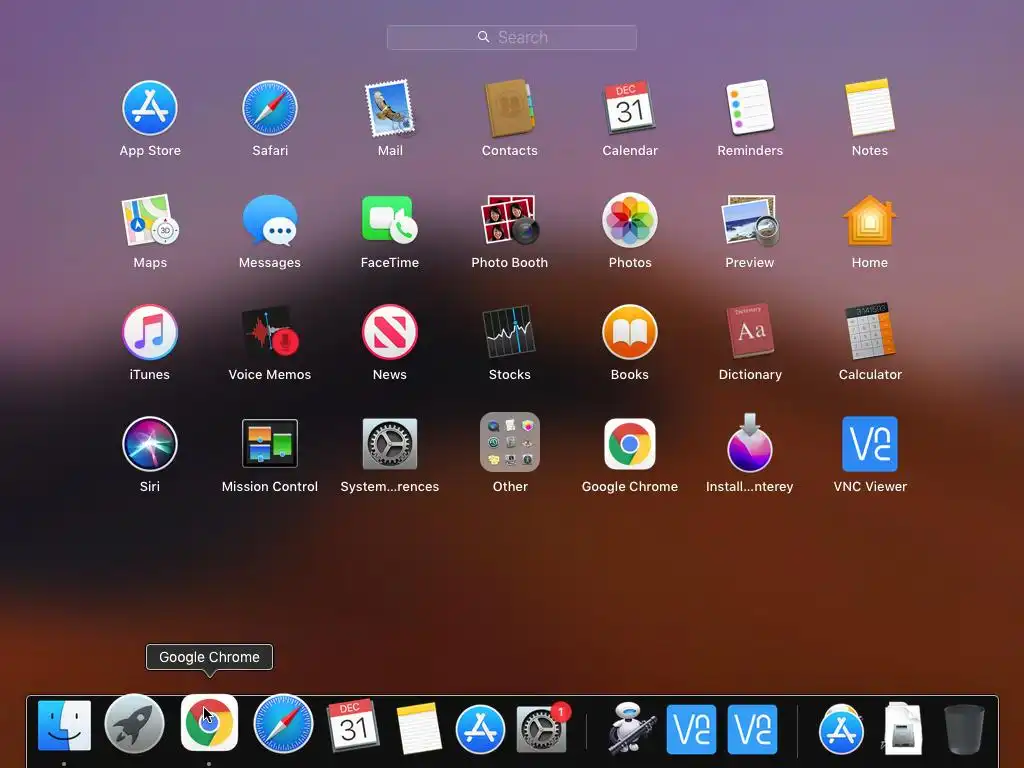Viewport: 1024px width, 768px height.
Task: Open App Store from the Launchpad grid
Action: (150, 108)
